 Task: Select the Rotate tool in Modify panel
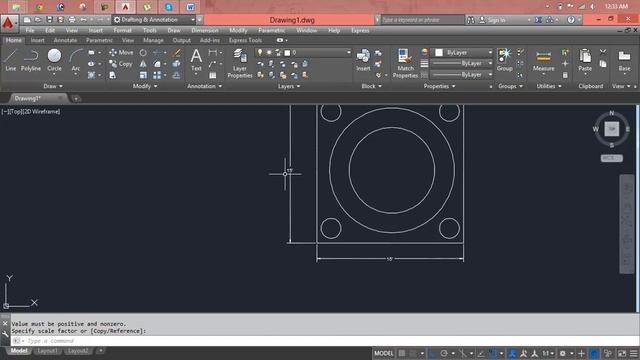(143, 53)
